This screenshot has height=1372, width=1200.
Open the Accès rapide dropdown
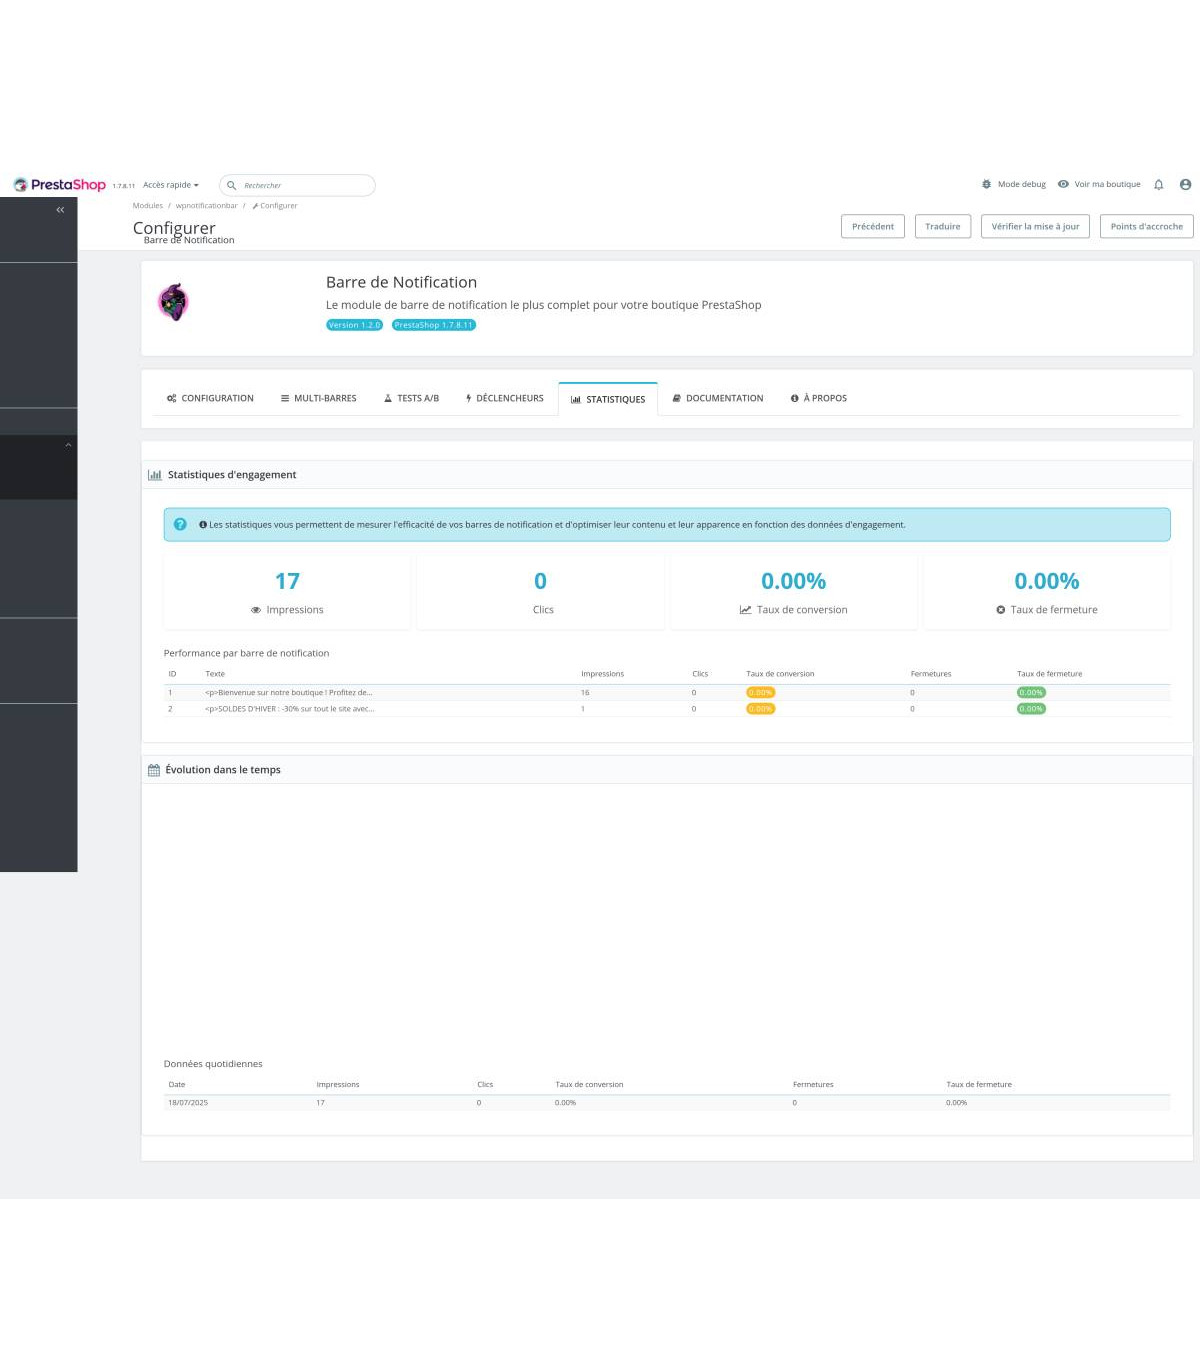point(171,185)
